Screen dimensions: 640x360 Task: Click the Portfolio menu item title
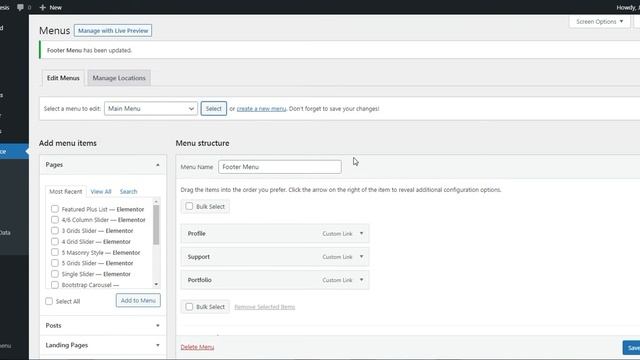click(200, 280)
